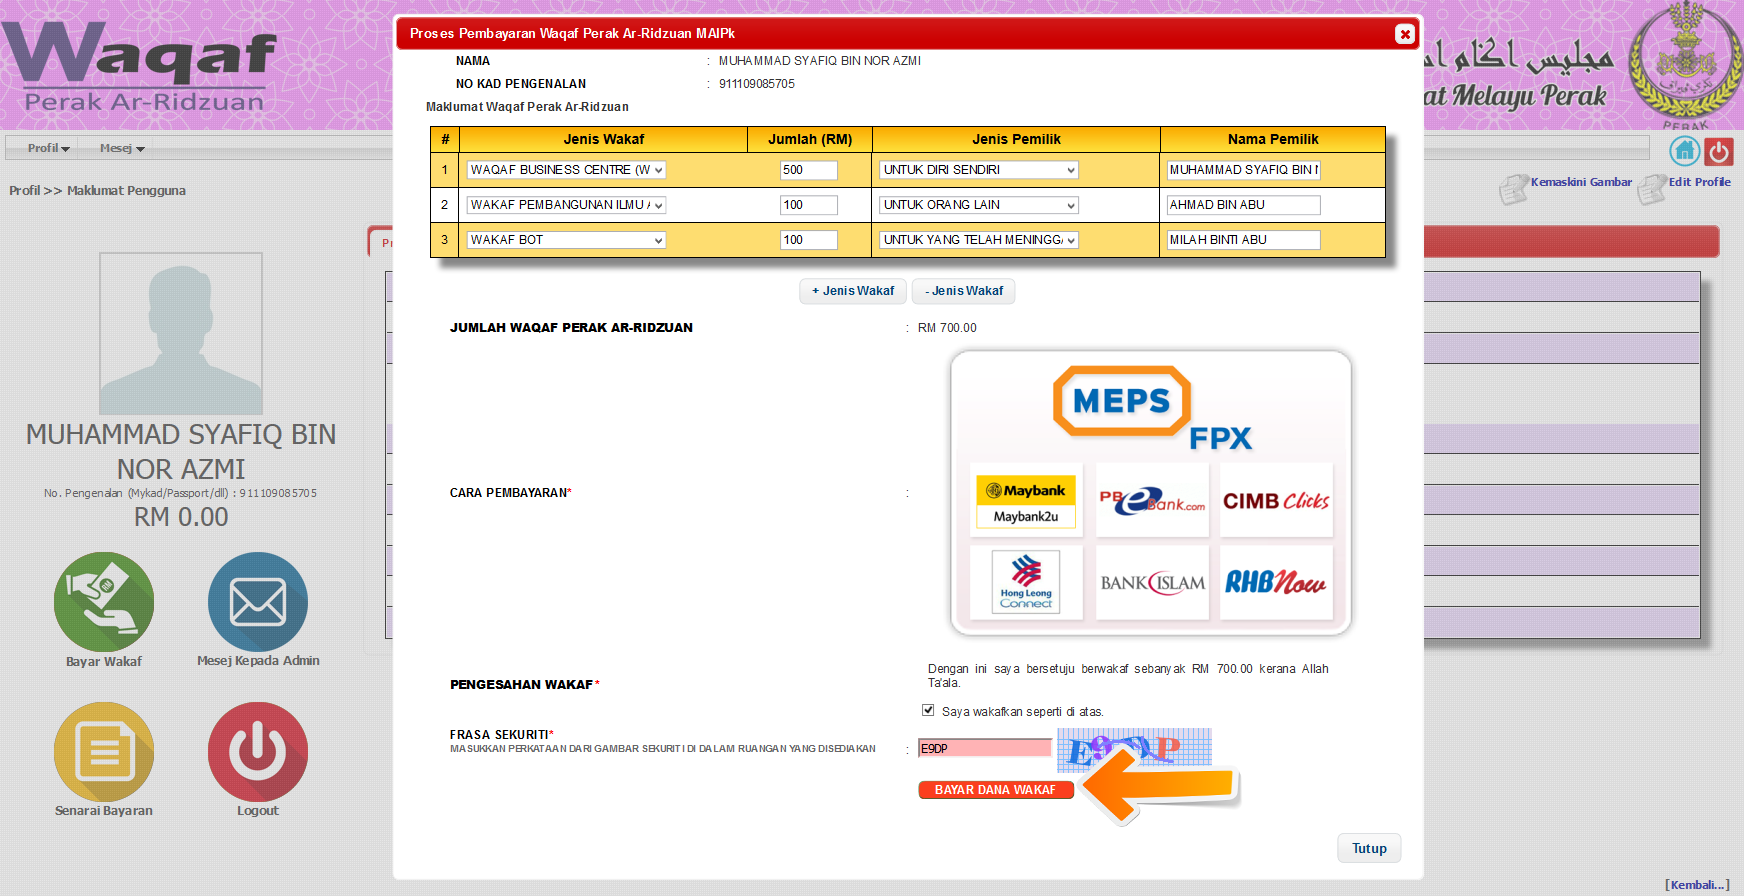This screenshot has width=1744, height=896.
Task: Click the red Logout power icon
Action: click(x=258, y=752)
